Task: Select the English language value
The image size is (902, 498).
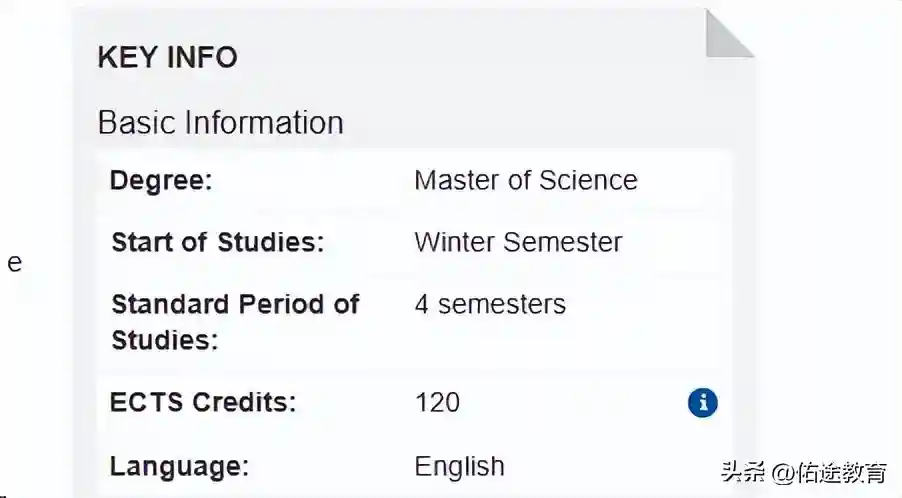Action: pyautogui.click(x=459, y=466)
